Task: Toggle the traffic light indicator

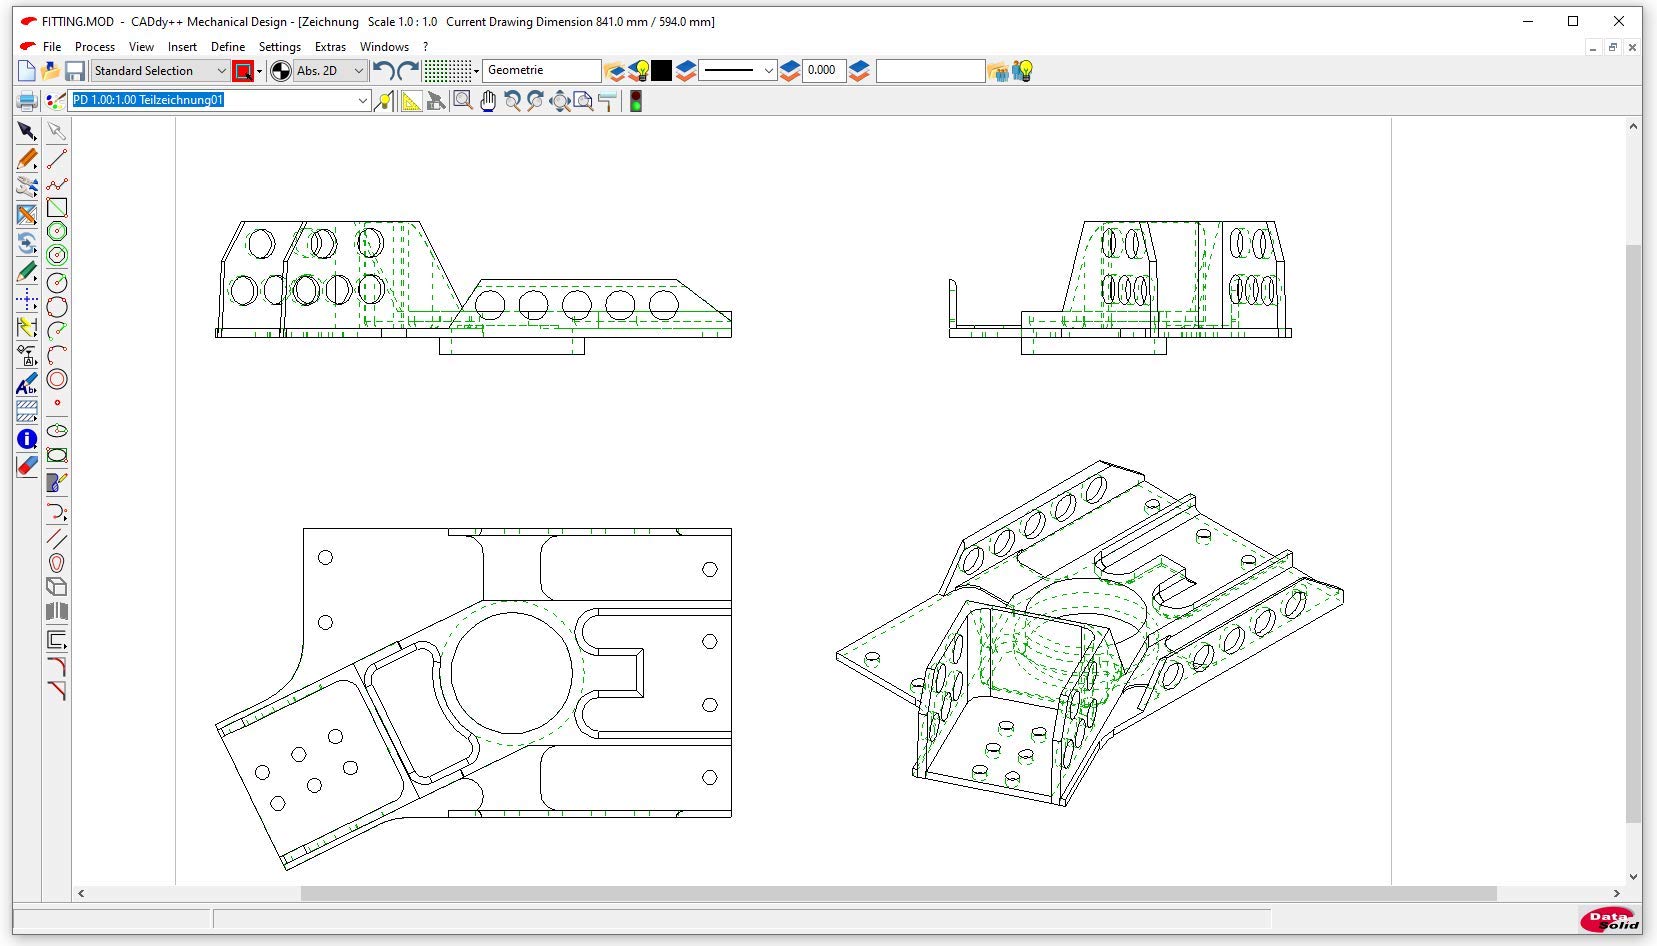Action: pos(635,101)
